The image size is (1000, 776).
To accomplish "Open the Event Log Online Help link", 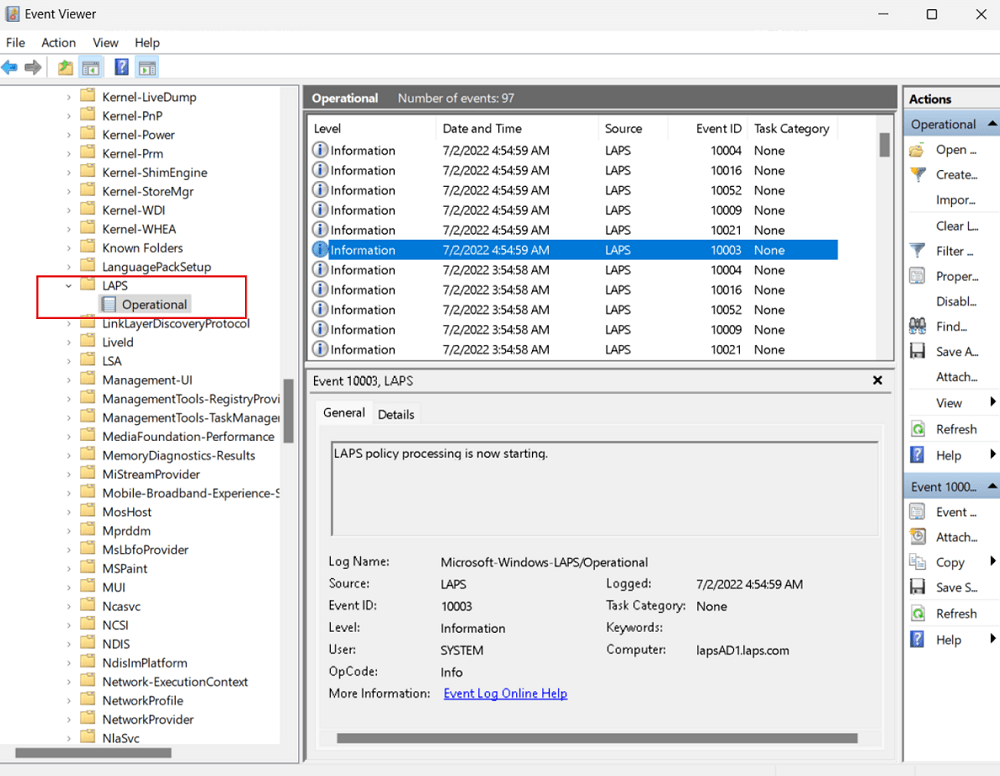I will (x=505, y=693).
